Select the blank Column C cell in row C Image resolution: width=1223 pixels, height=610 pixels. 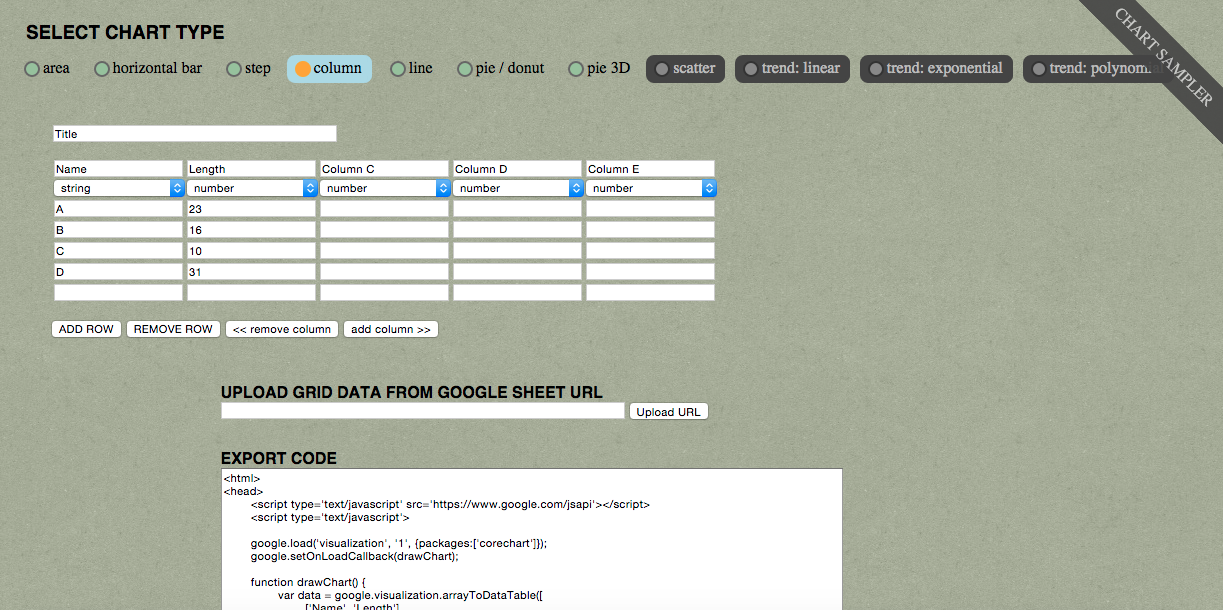[385, 251]
